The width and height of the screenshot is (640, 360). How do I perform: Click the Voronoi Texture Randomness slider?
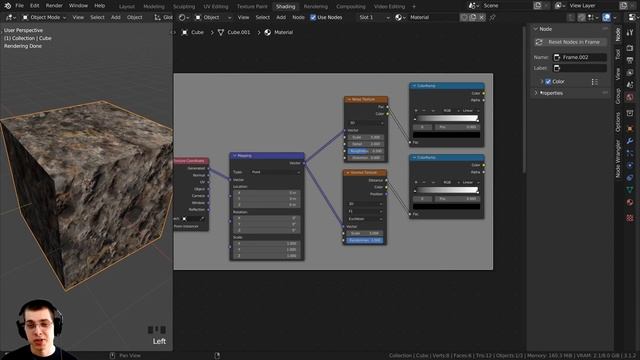coord(365,240)
